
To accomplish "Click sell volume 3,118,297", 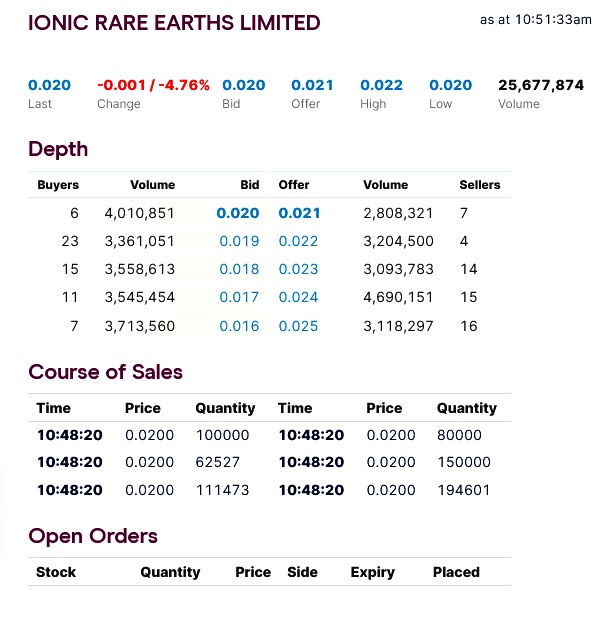I will (x=398, y=327).
